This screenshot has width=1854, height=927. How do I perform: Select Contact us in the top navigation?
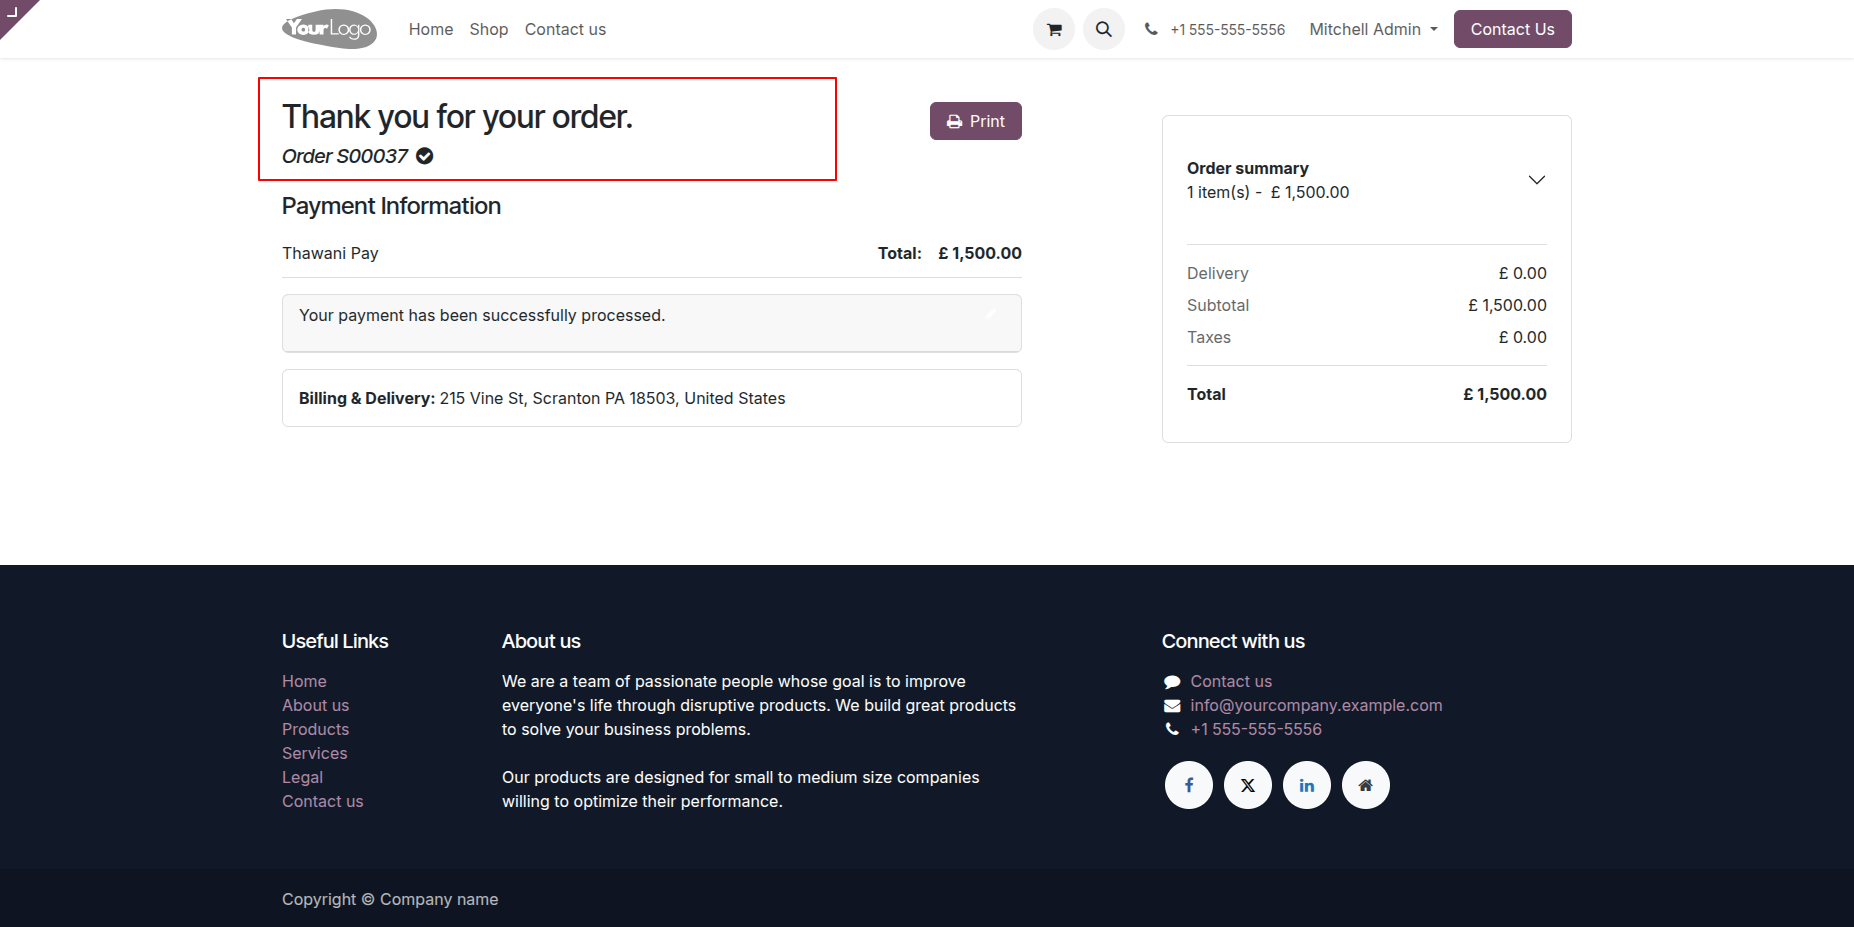coord(565,30)
